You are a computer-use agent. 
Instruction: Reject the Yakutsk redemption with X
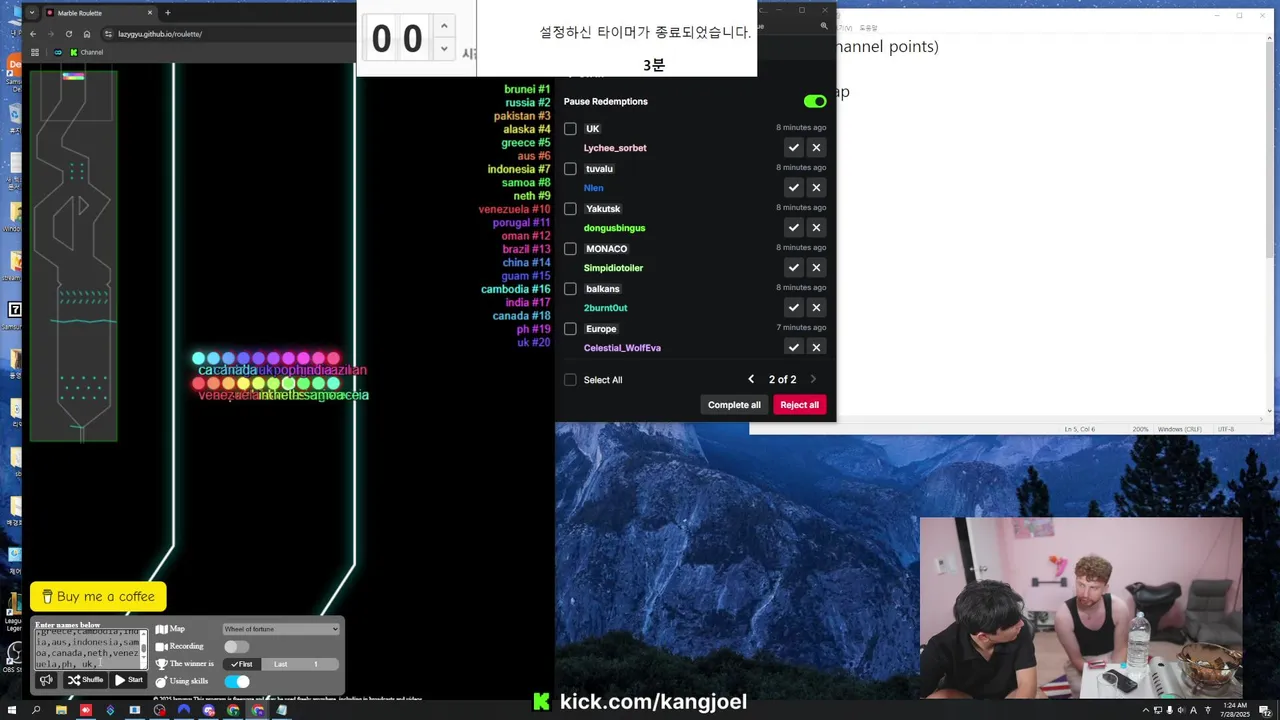[816, 228]
